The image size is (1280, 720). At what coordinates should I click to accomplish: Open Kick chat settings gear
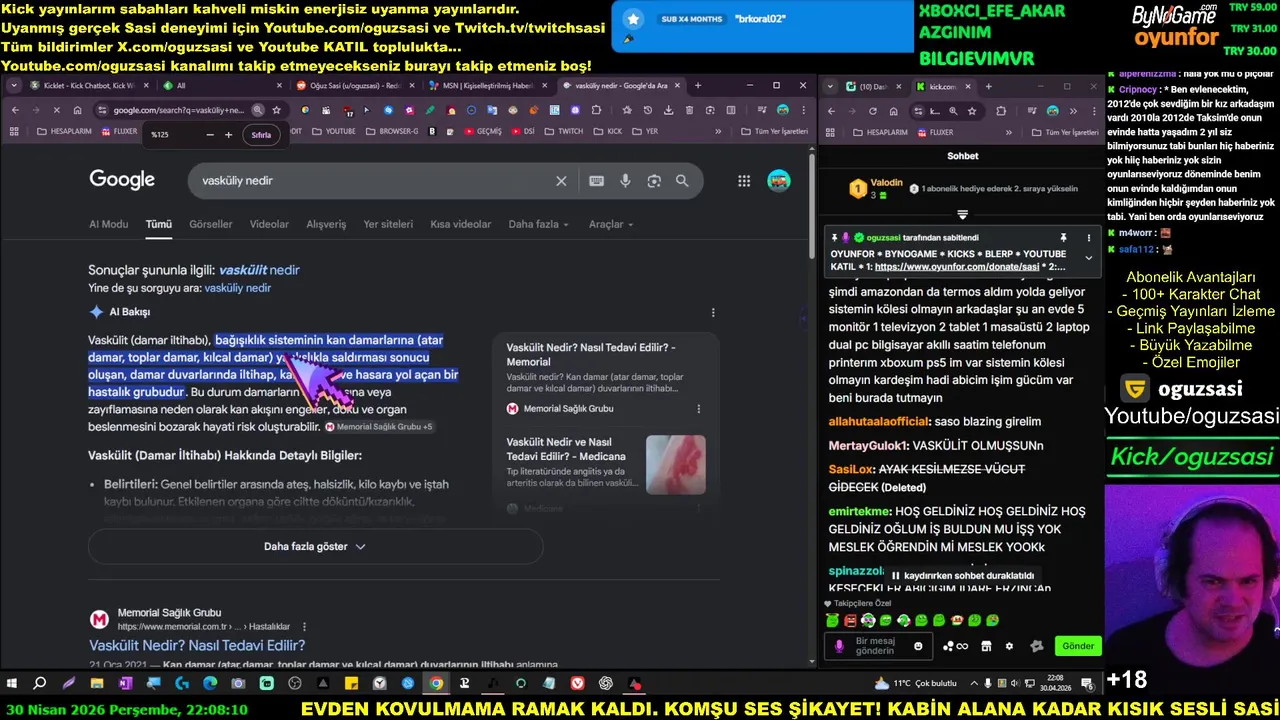[x=1009, y=646]
